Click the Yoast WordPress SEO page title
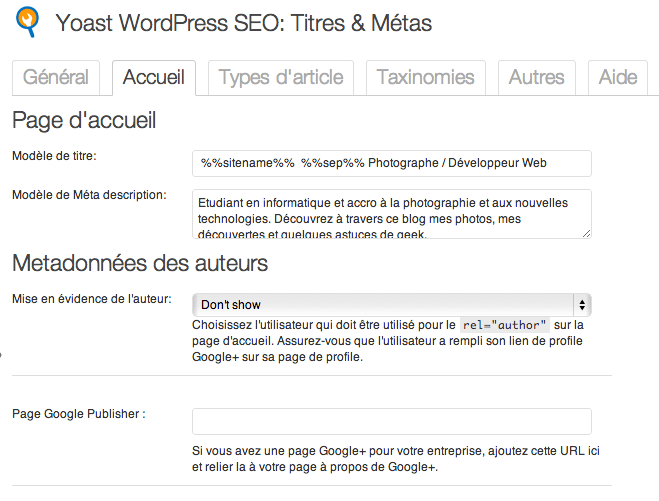This screenshot has height=501, width=659. tap(244, 23)
